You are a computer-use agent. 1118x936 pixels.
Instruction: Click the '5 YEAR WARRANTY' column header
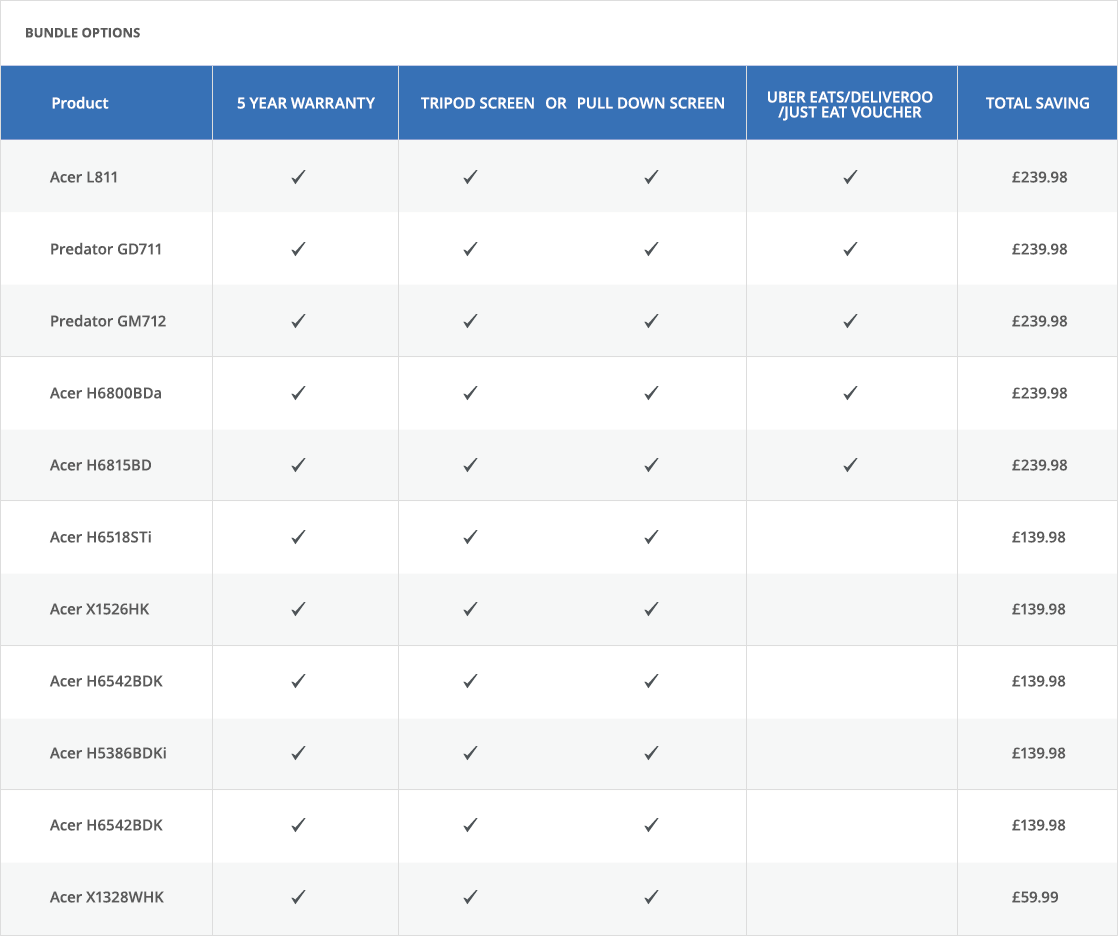pyautogui.click(x=306, y=103)
